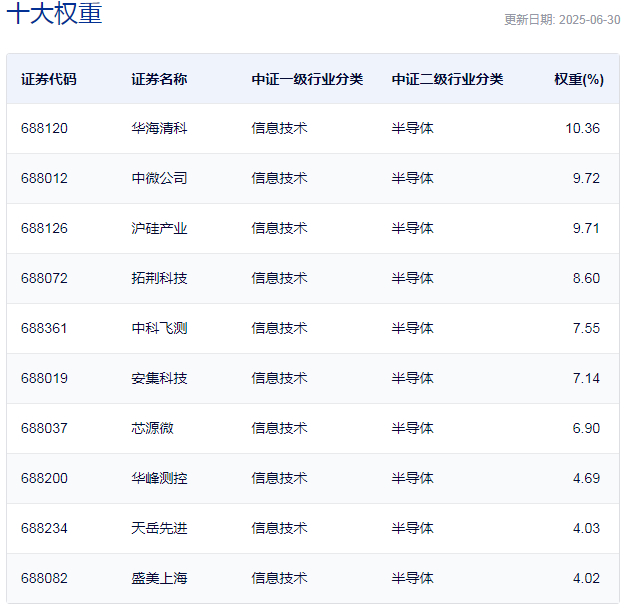Click the 中证一级行业分类 column header
Image resolution: width=625 pixels, height=608 pixels.
pos(307,79)
